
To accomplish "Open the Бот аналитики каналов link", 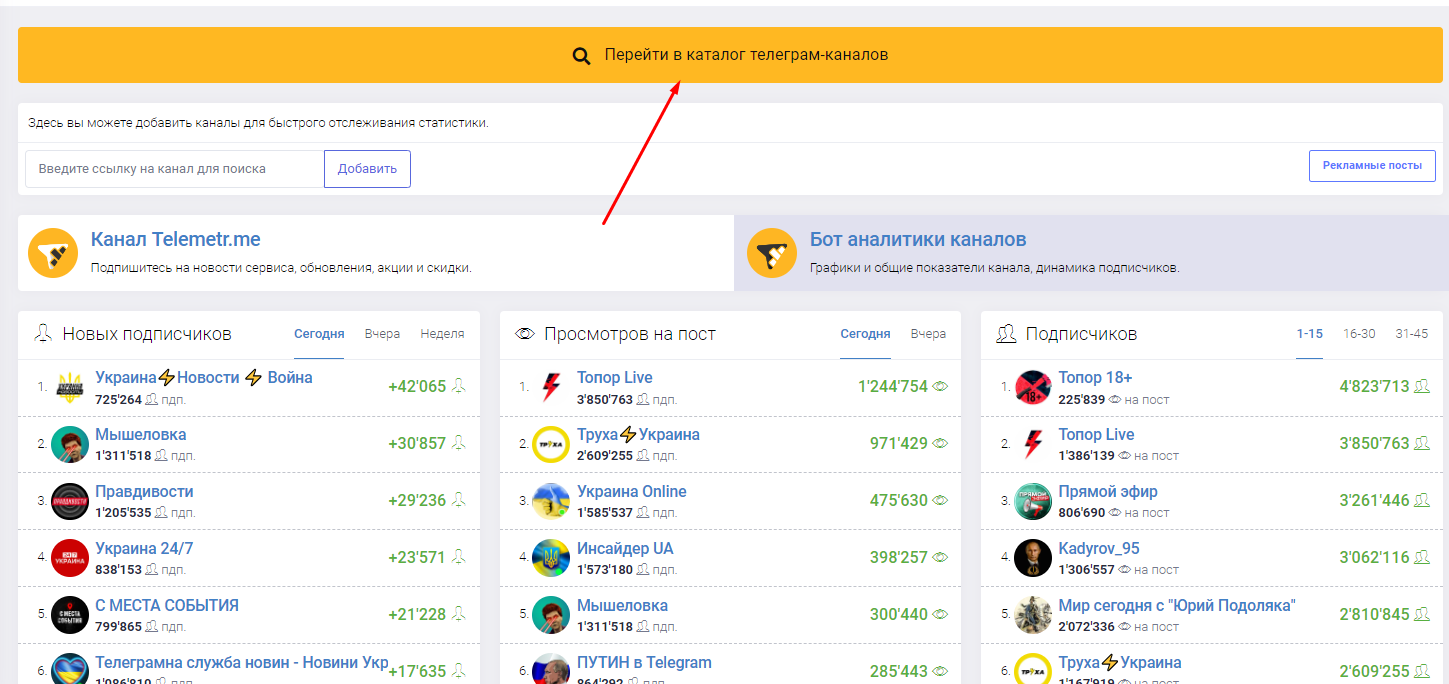I will 918,240.
